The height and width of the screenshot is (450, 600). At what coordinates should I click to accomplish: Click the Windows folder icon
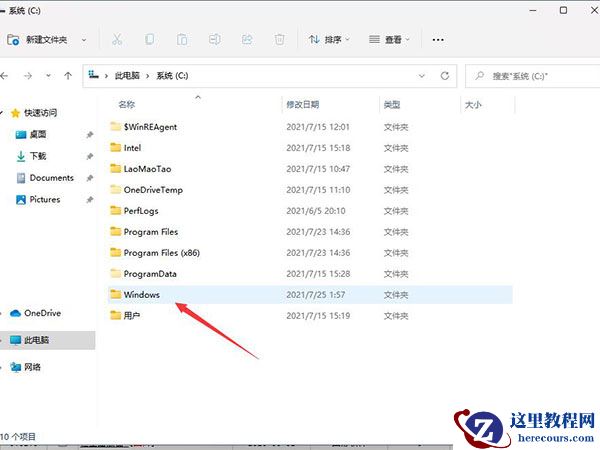click(116, 294)
